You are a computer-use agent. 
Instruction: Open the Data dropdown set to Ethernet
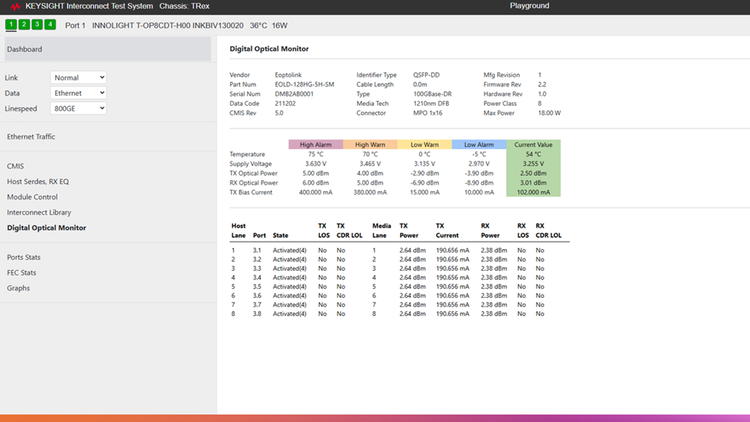78,93
